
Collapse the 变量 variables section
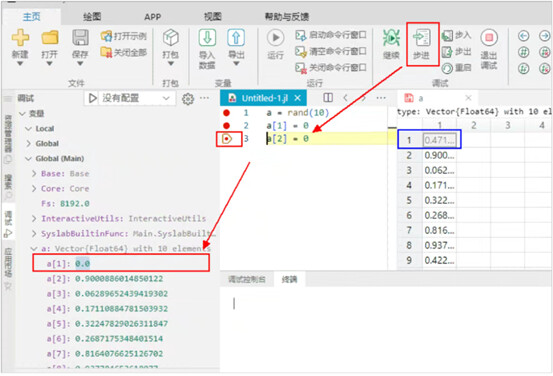(22, 114)
